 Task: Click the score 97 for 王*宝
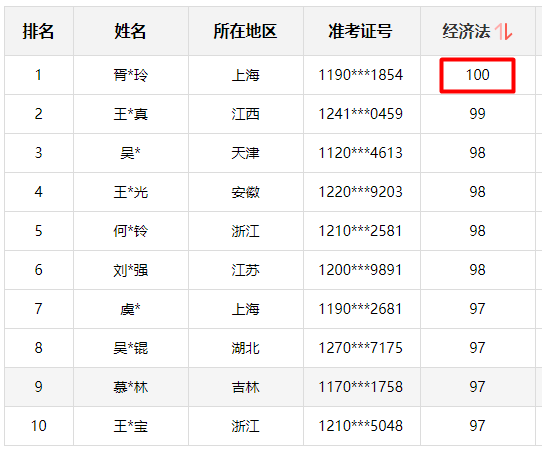click(477, 426)
